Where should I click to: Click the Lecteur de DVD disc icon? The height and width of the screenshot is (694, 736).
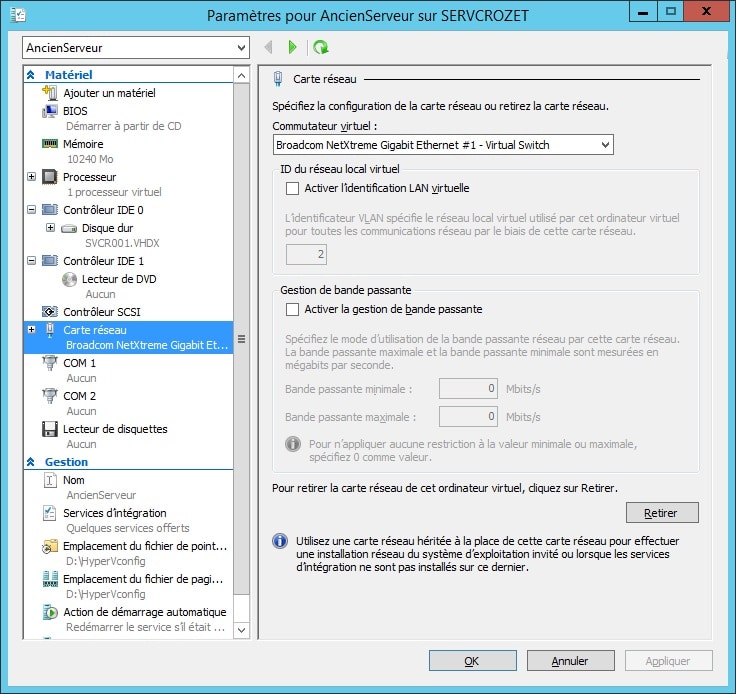point(69,279)
